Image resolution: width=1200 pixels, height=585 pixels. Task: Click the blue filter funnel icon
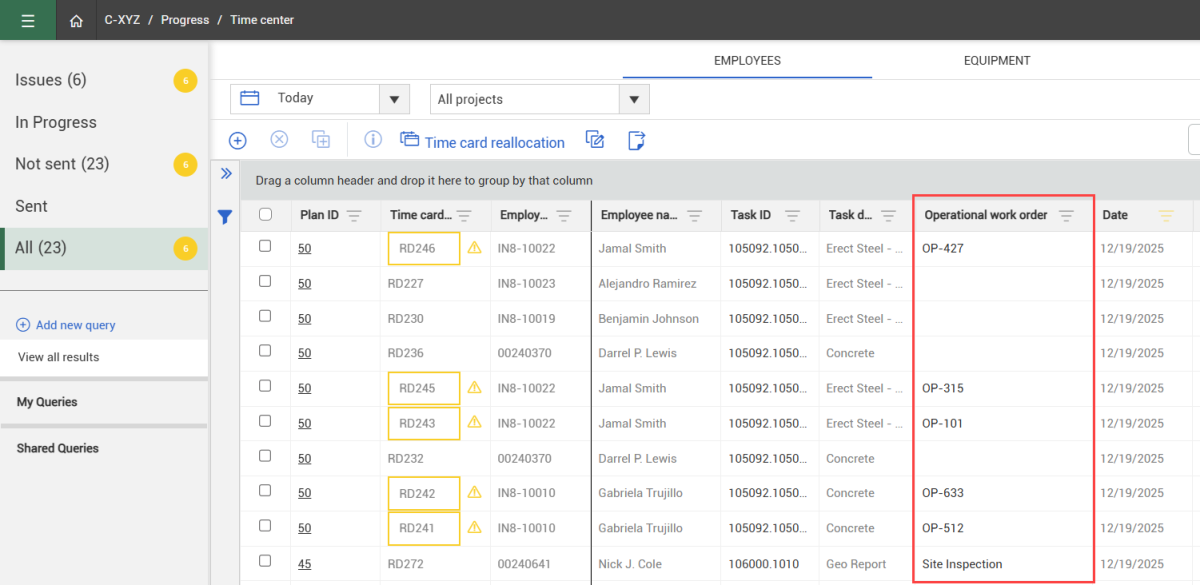click(225, 216)
